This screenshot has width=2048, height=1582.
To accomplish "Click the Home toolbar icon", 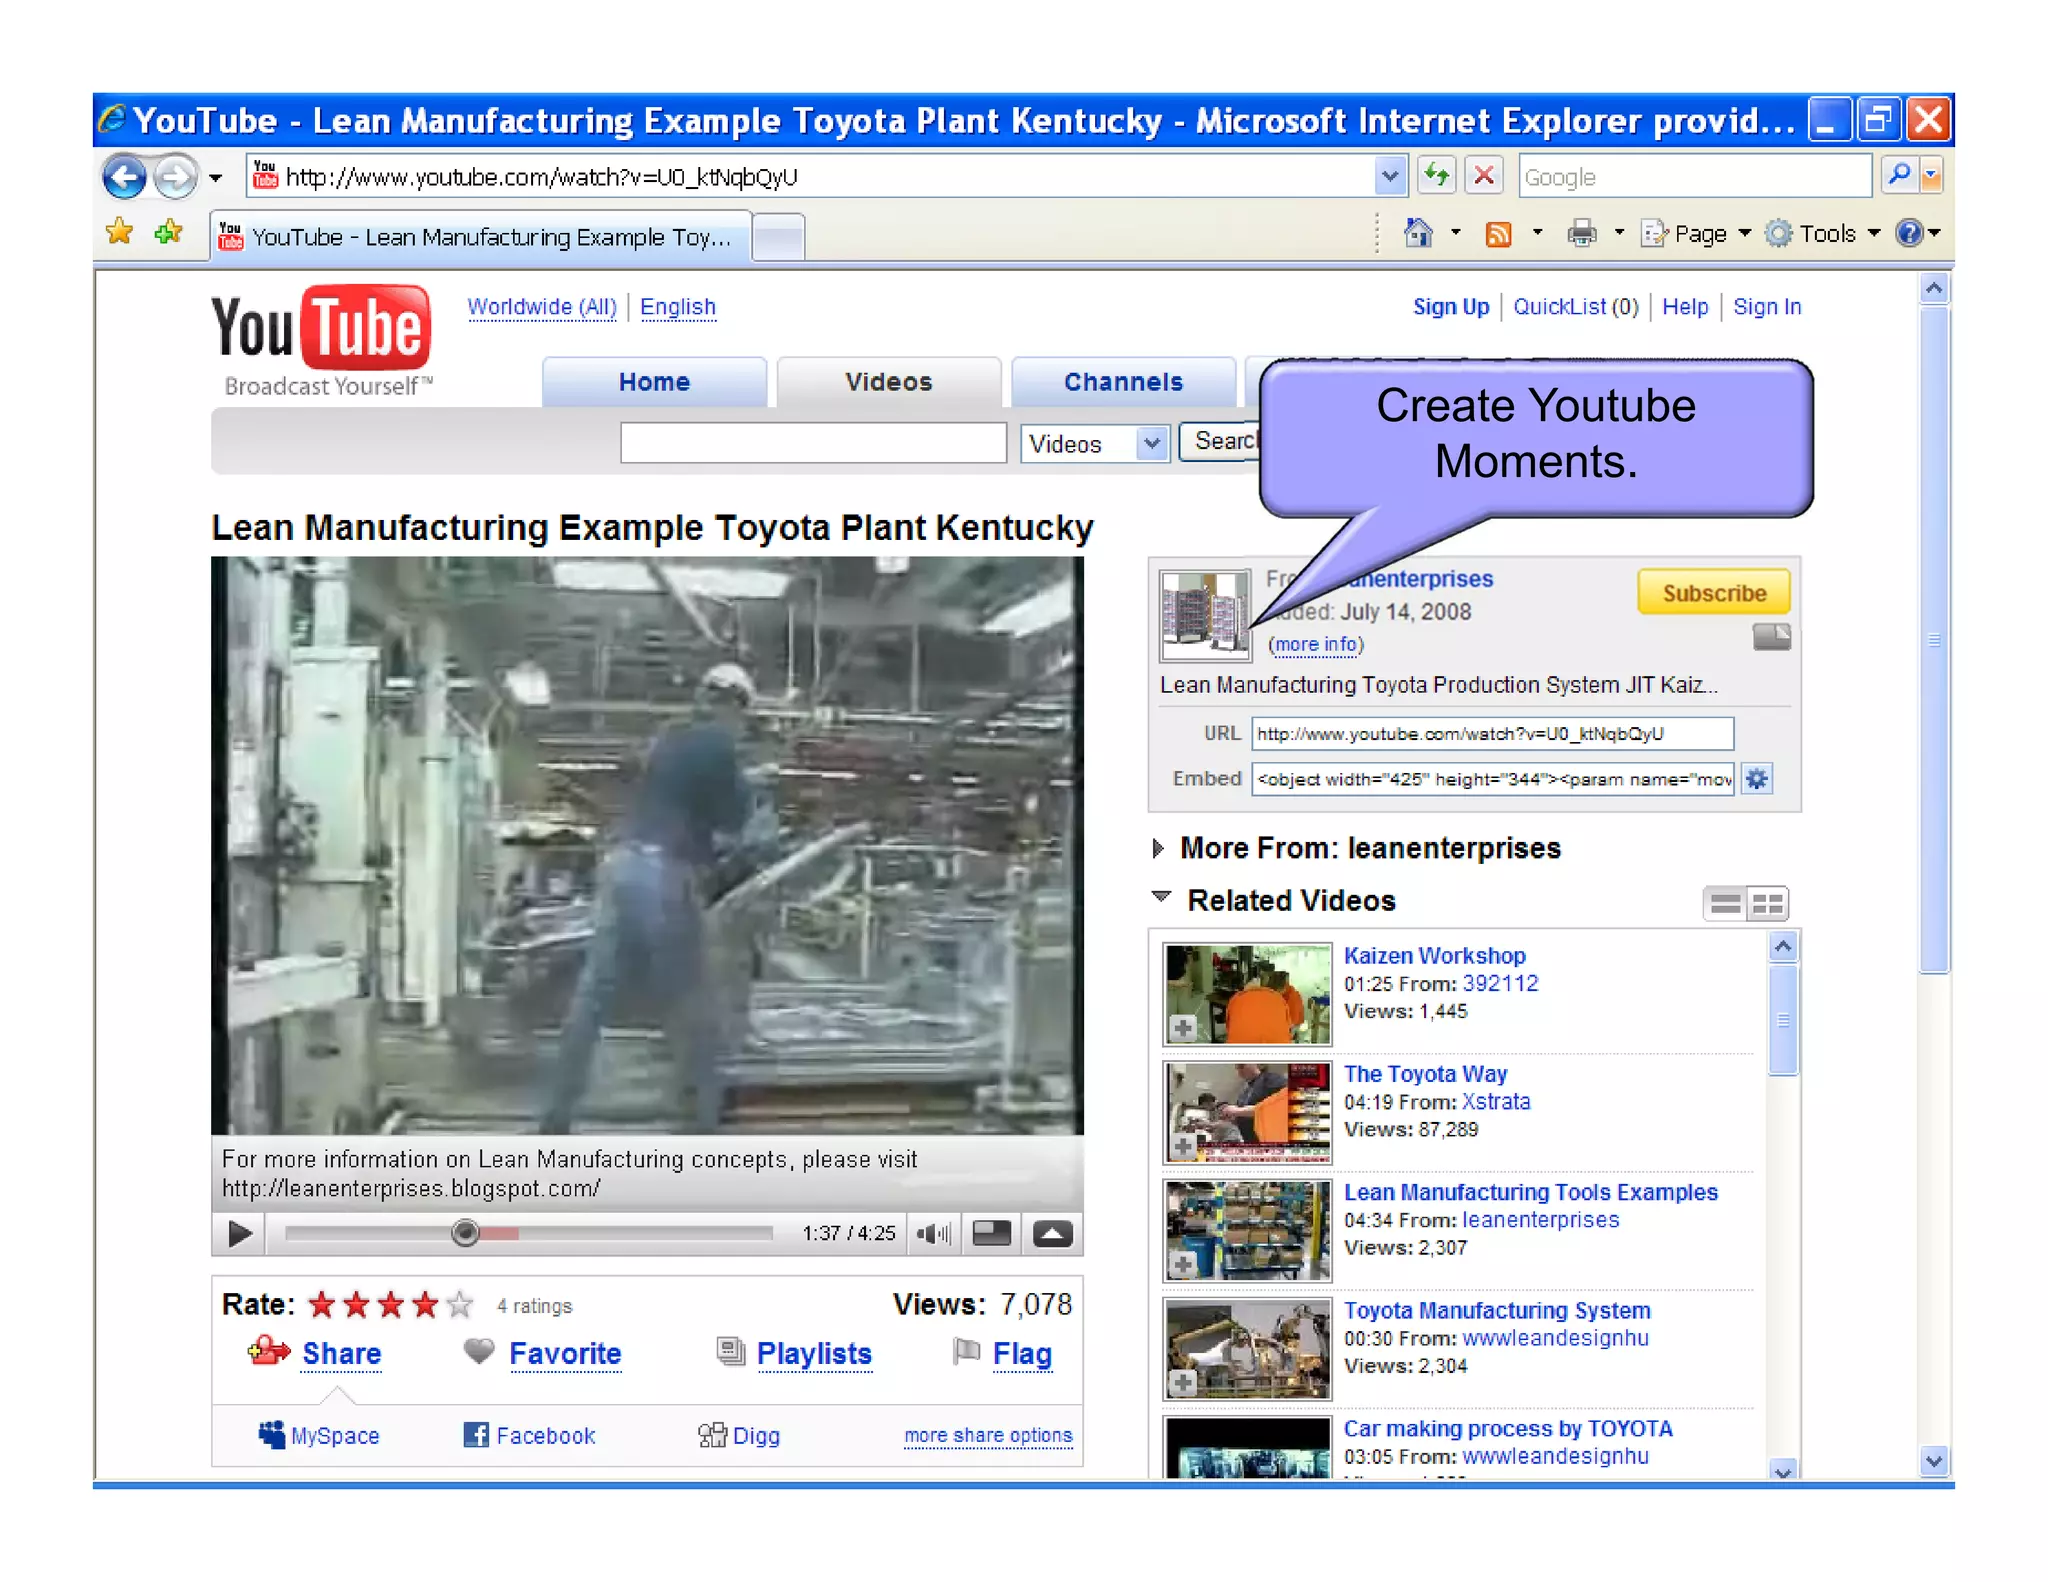I will pos(1417,233).
